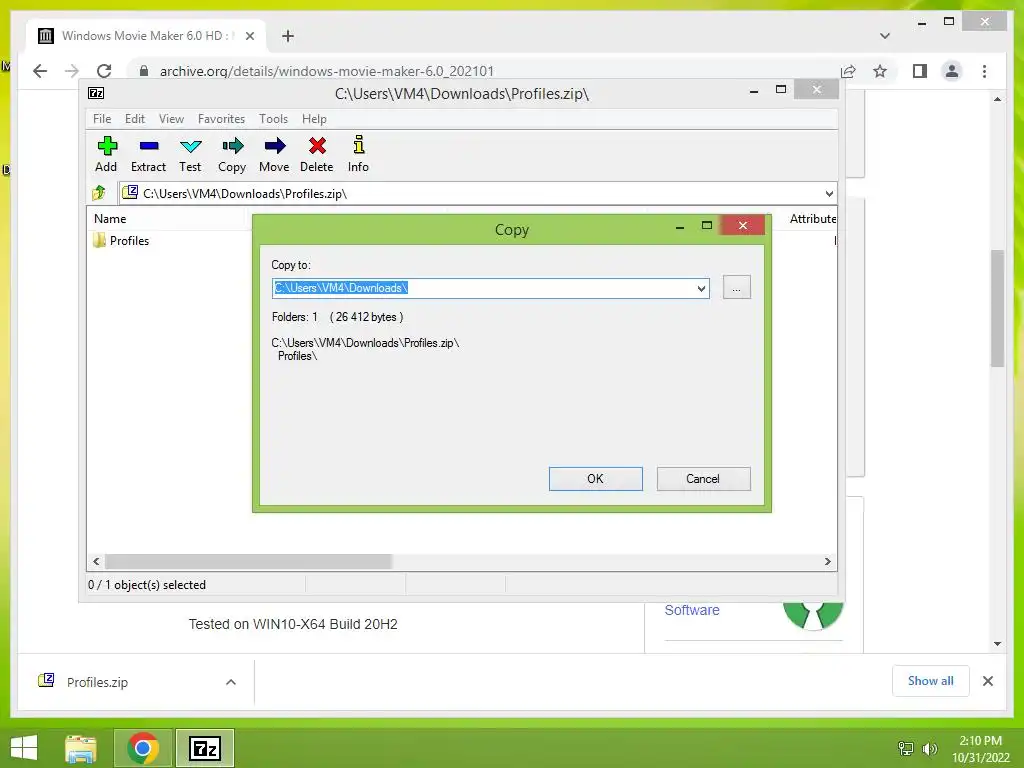The image size is (1024, 768).
Task: Click the Copy toolbar icon
Action: (x=232, y=146)
